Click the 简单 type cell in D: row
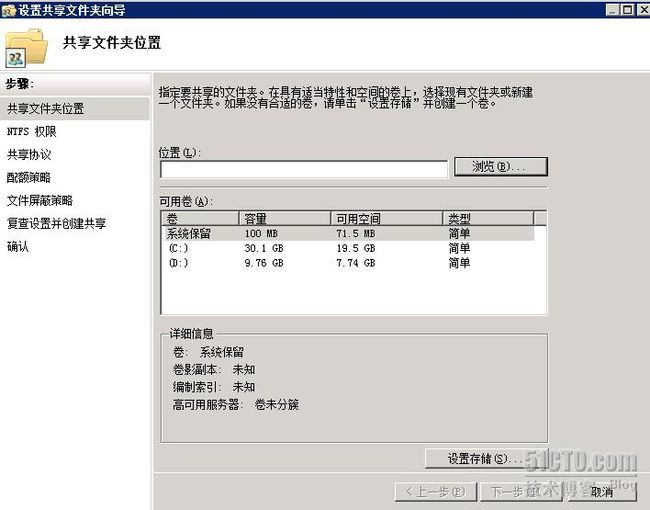Viewport: 650px width, 510px height. pyautogui.click(x=459, y=263)
